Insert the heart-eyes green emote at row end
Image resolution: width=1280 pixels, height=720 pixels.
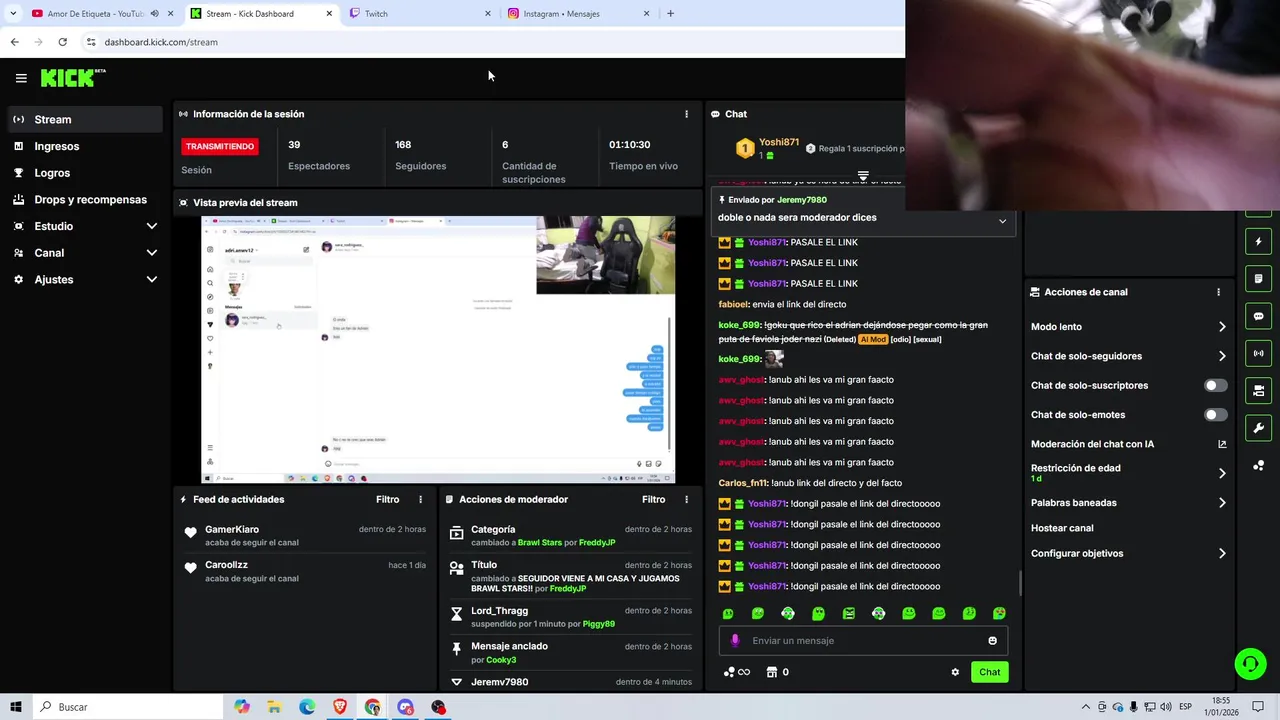pyautogui.click(x=999, y=613)
